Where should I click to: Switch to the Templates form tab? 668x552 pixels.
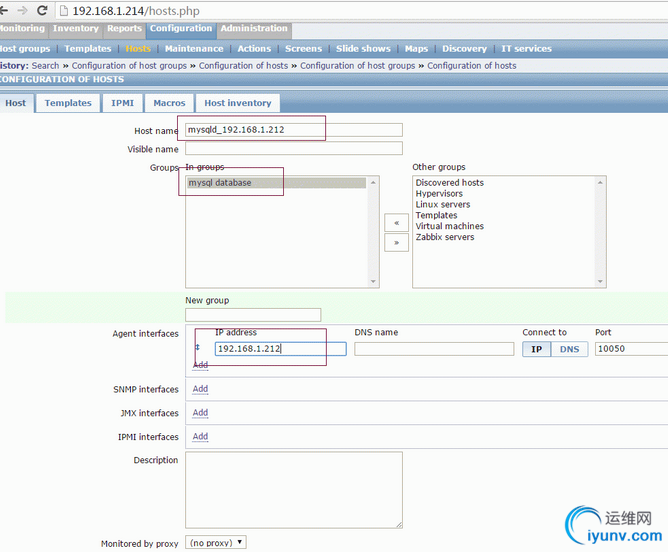(68, 103)
